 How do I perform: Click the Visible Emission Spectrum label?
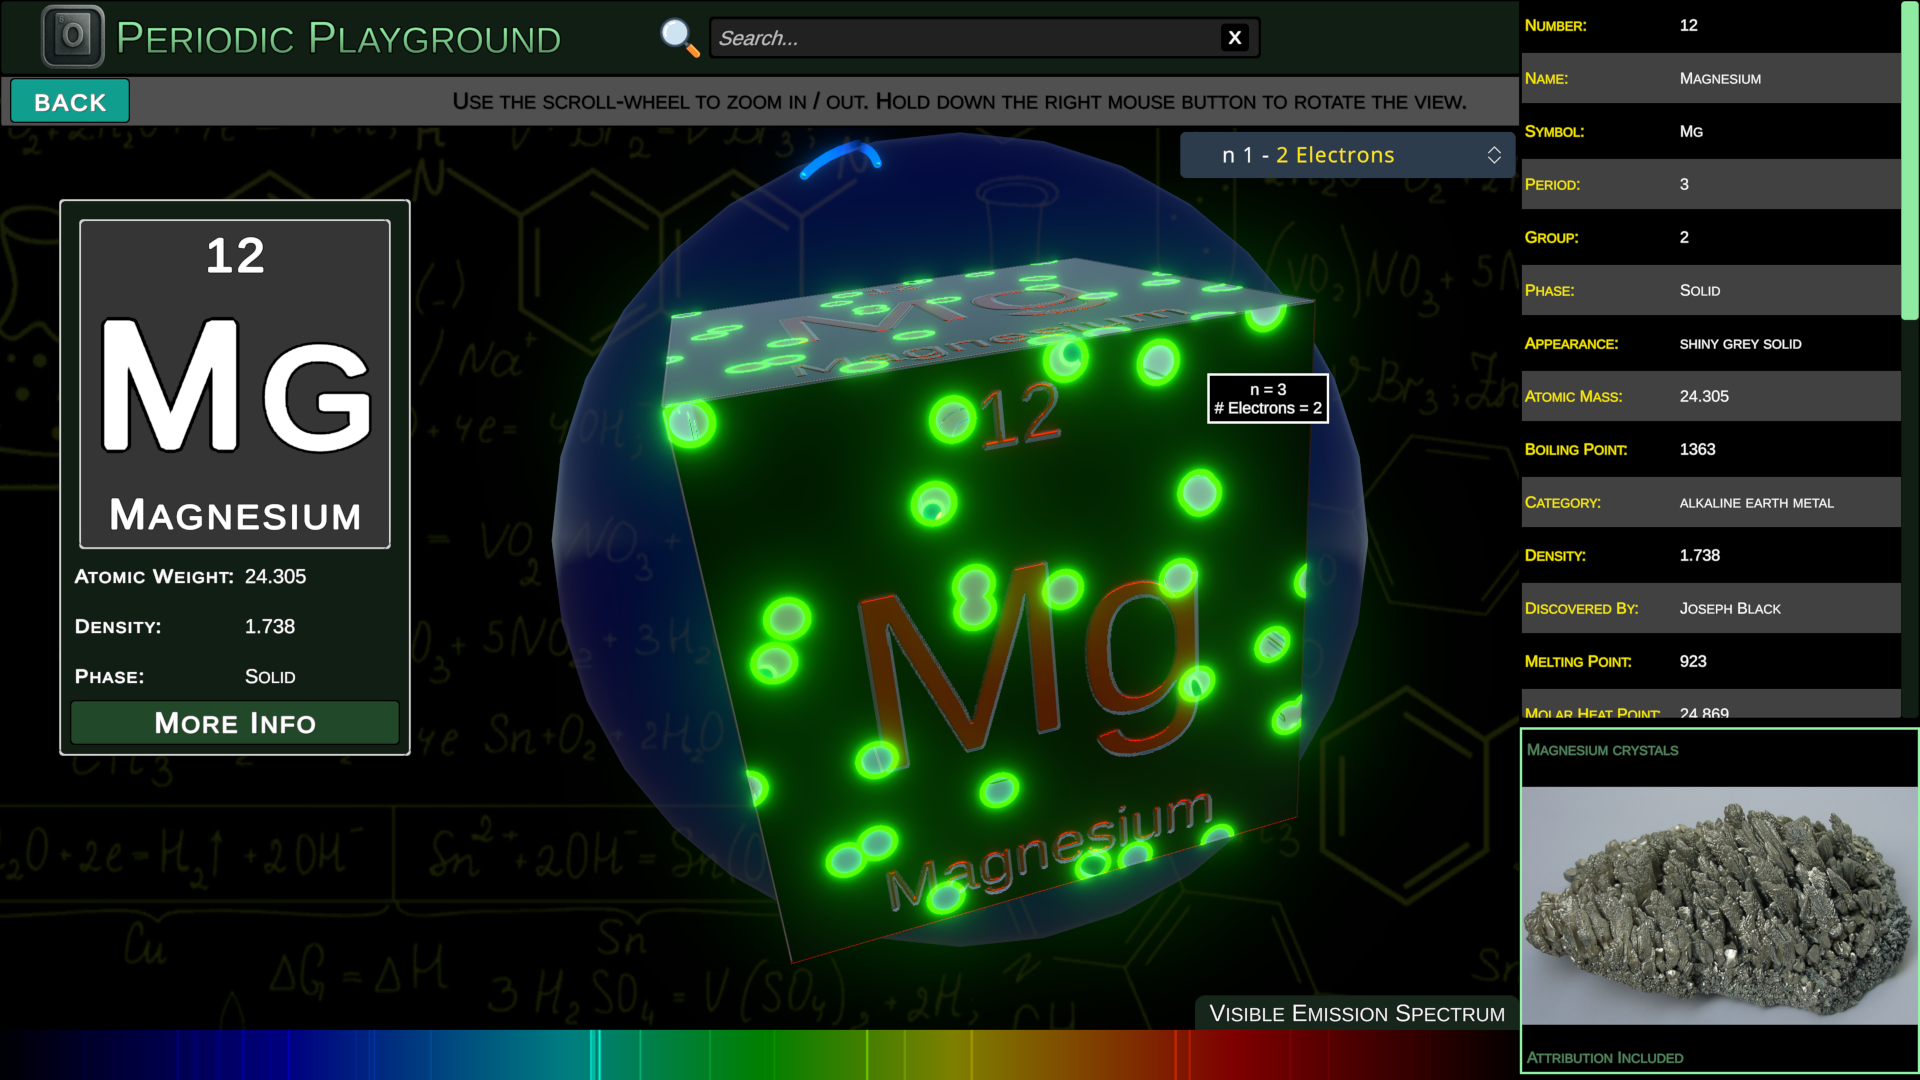(x=1357, y=1013)
